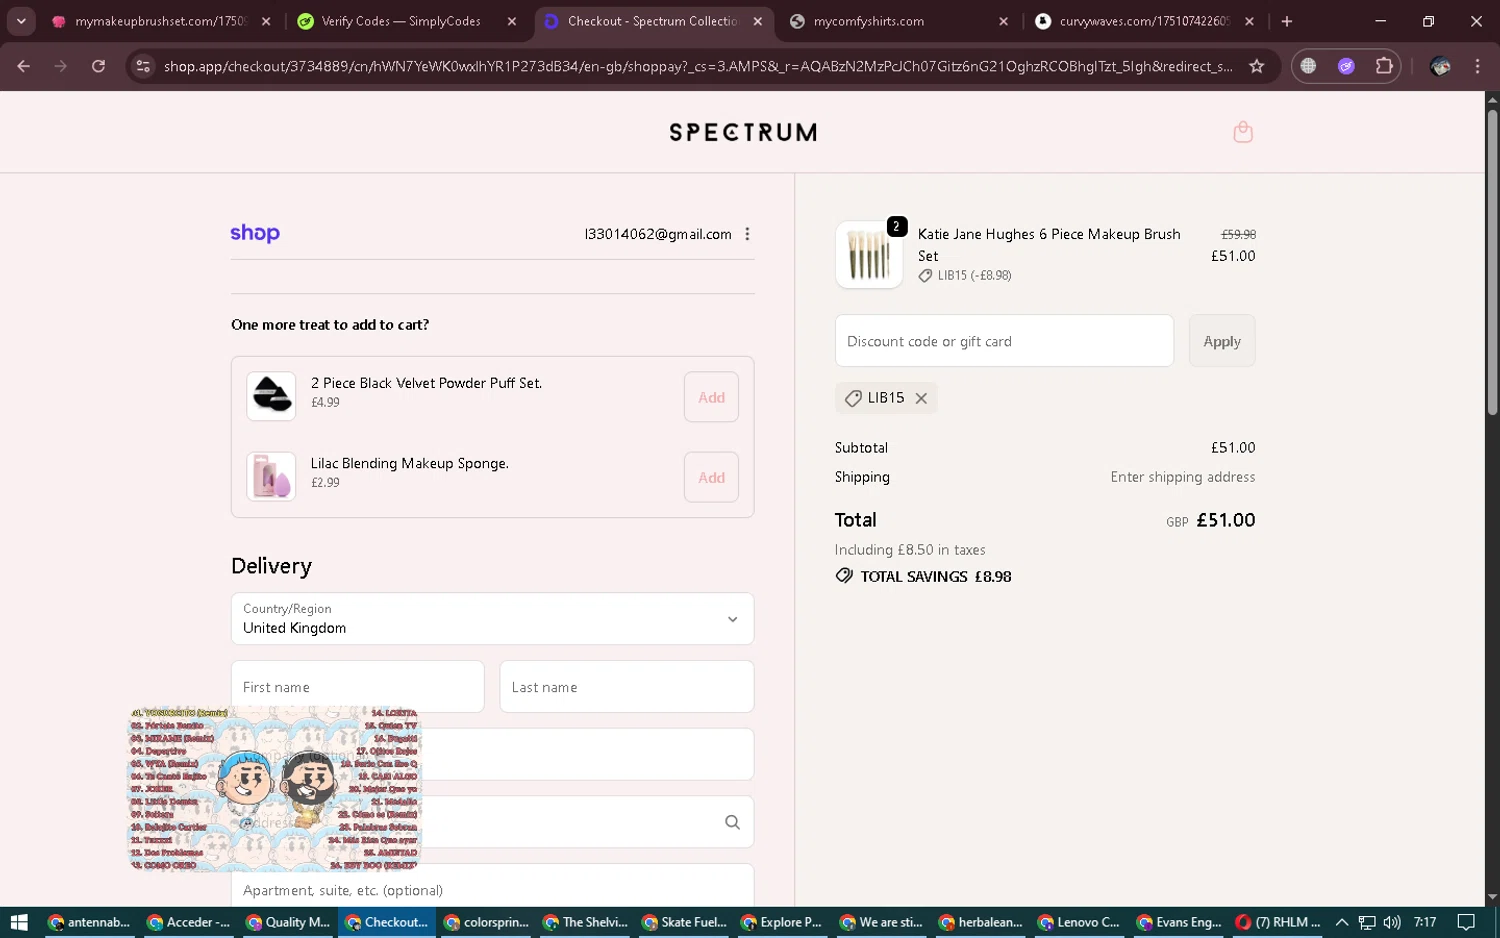Viewport: 1500px width, 938px height.
Task: Add the Lilac Blending Makeup Sponge
Action: [711, 477]
